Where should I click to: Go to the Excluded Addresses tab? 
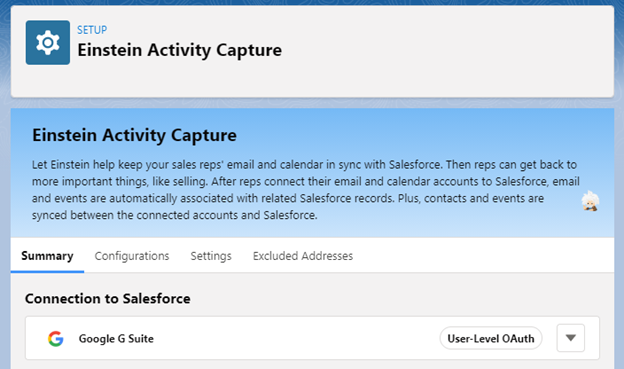303,256
